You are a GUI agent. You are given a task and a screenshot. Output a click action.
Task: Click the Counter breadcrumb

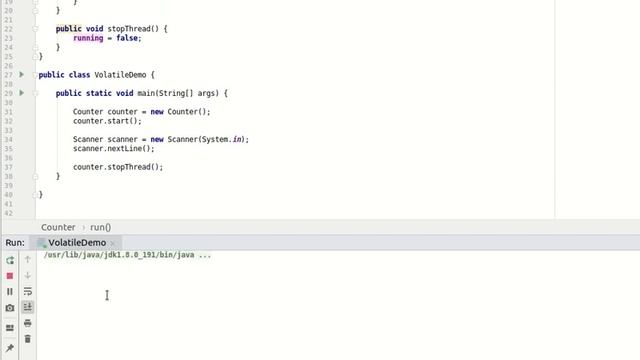coord(58,227)
